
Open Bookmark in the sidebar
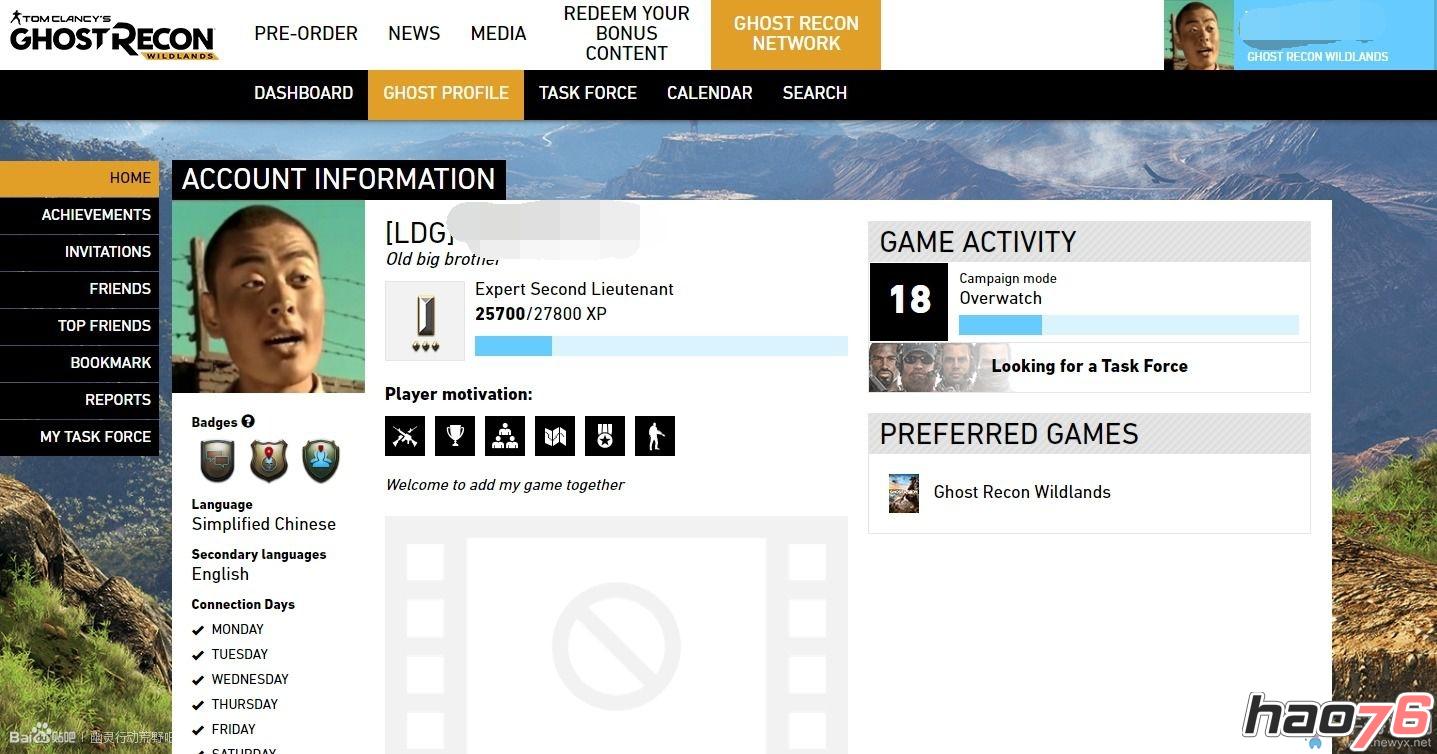(79, 363)
